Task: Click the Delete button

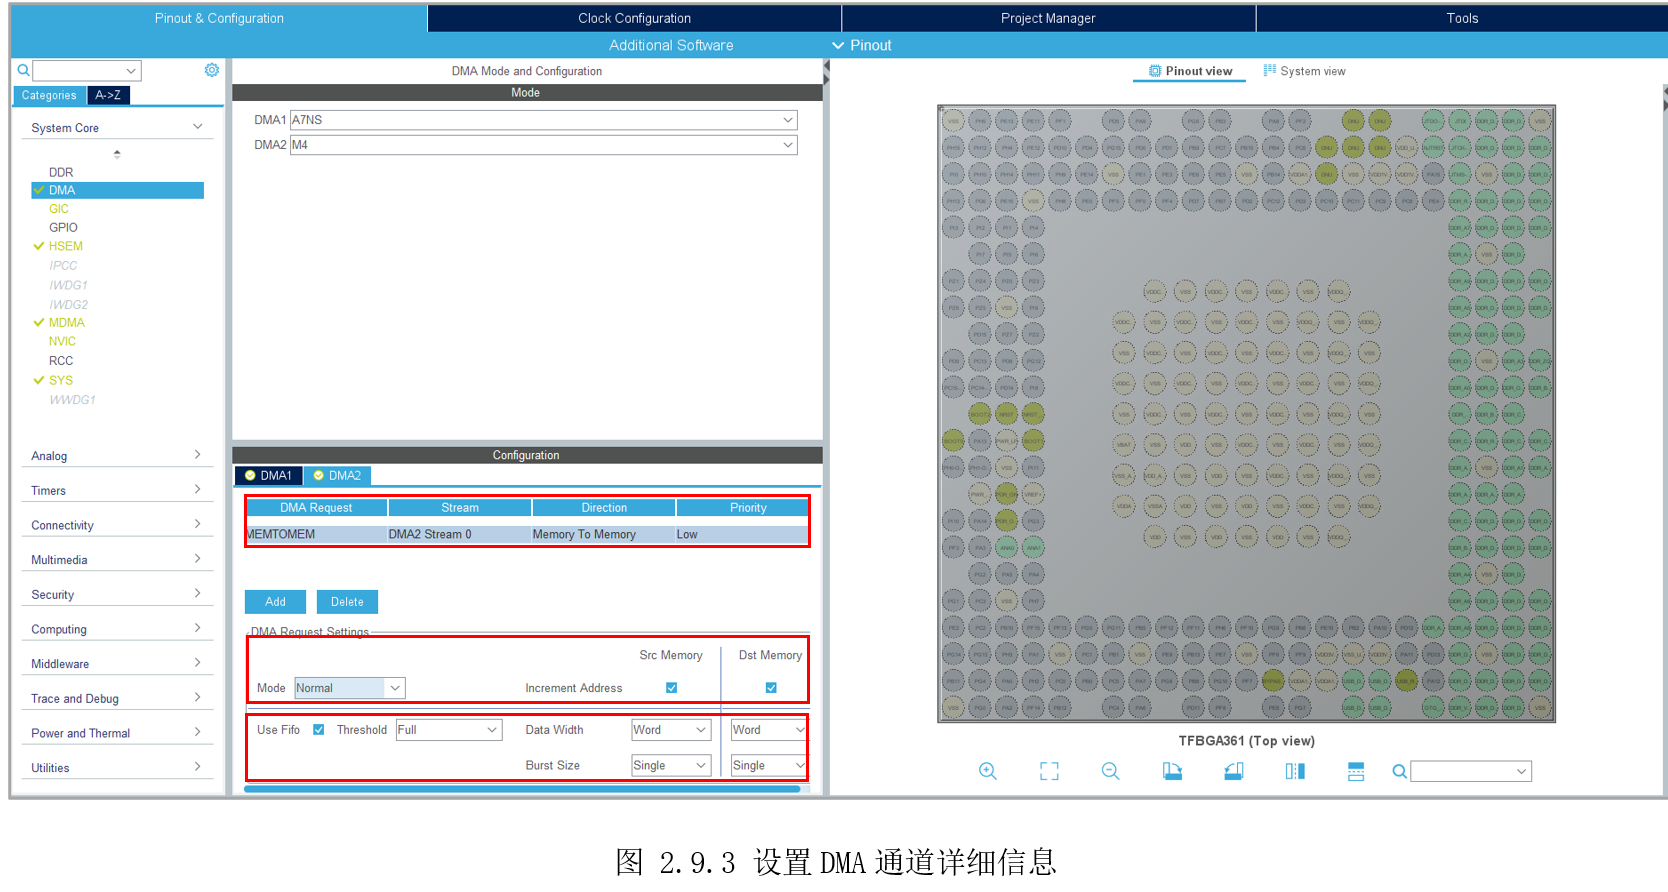Action: (x=347, y=602)
